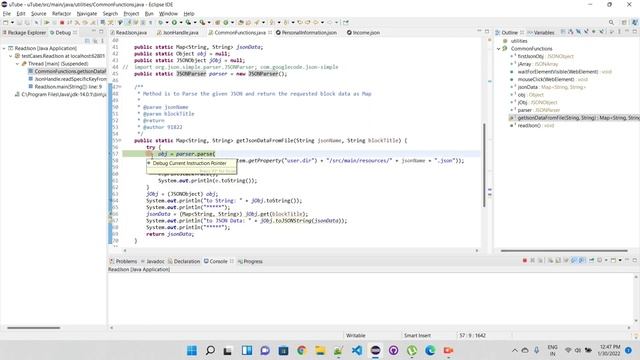The width and height of the screenshot is (640, 360).
Task: Click the Pin Console icon
Action: point(591,260)
